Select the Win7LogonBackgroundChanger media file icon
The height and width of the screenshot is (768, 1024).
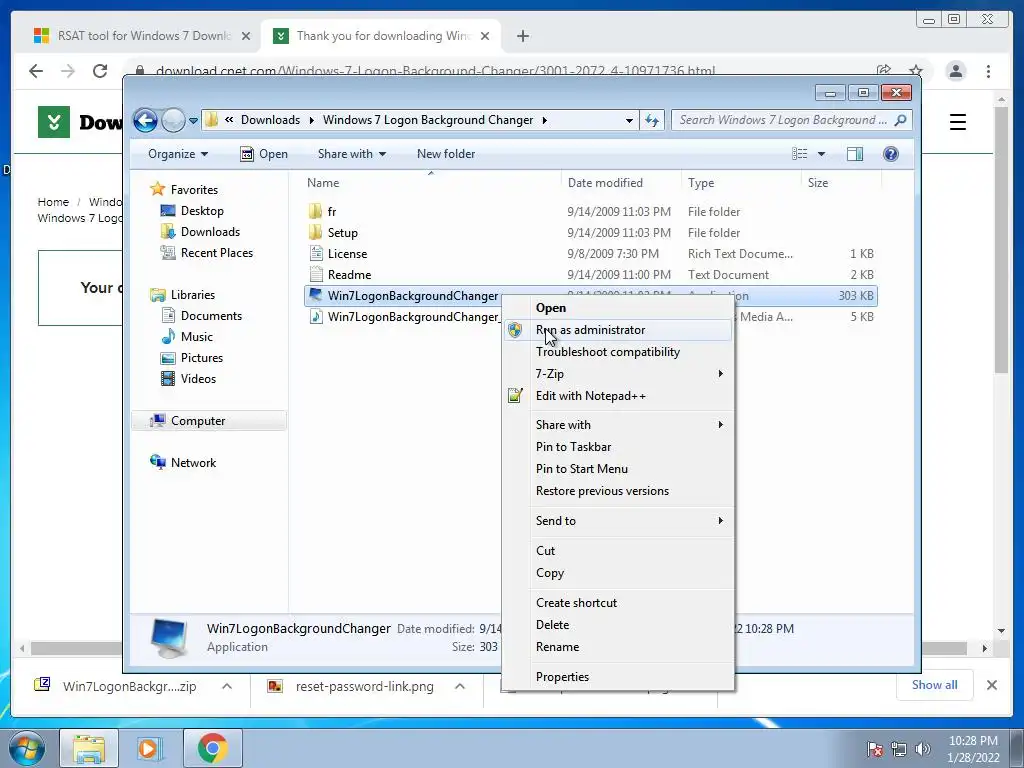(x=316, y=317)
